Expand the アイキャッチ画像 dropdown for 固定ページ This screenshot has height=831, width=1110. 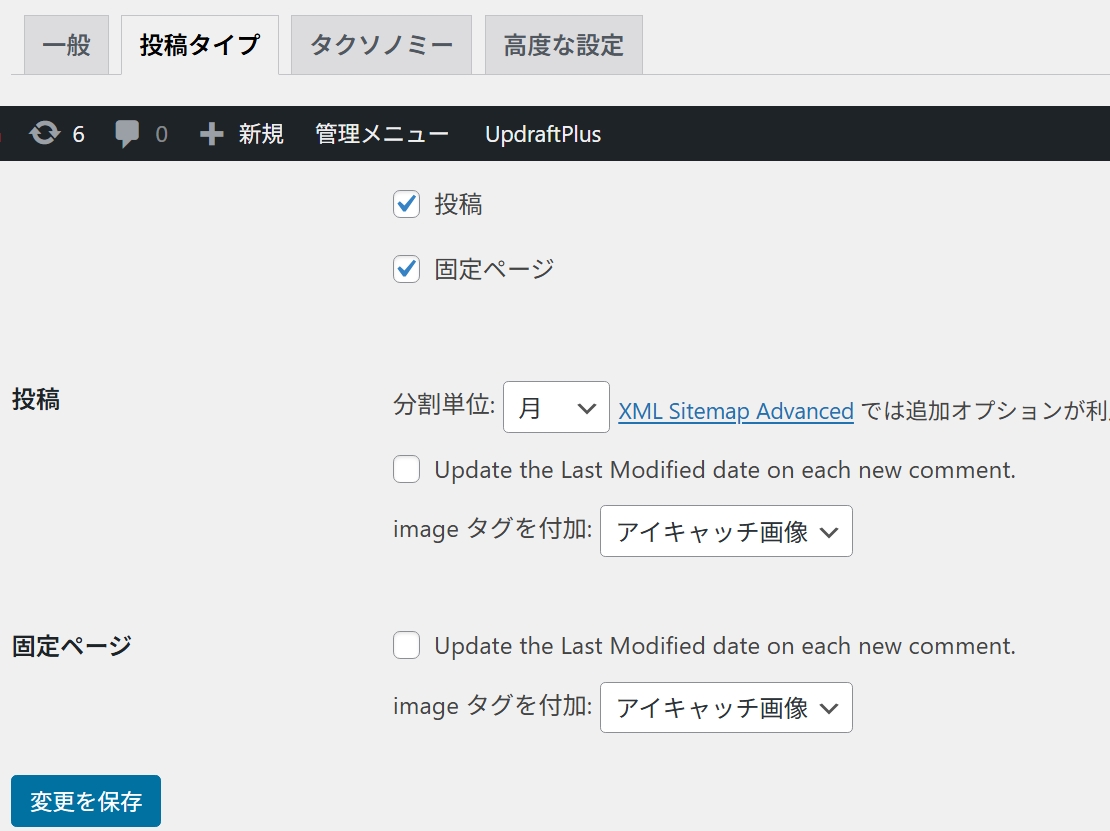click(726, 707)
